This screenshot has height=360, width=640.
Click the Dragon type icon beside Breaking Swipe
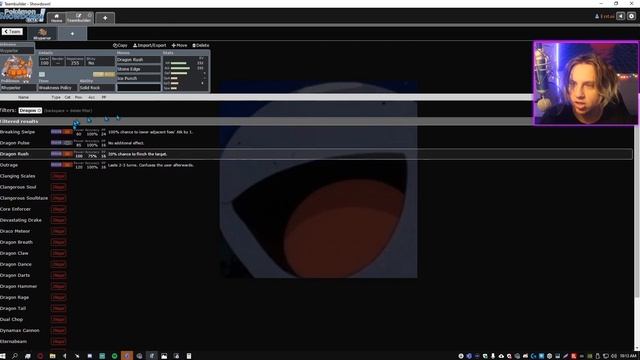(x=56, y=132)
